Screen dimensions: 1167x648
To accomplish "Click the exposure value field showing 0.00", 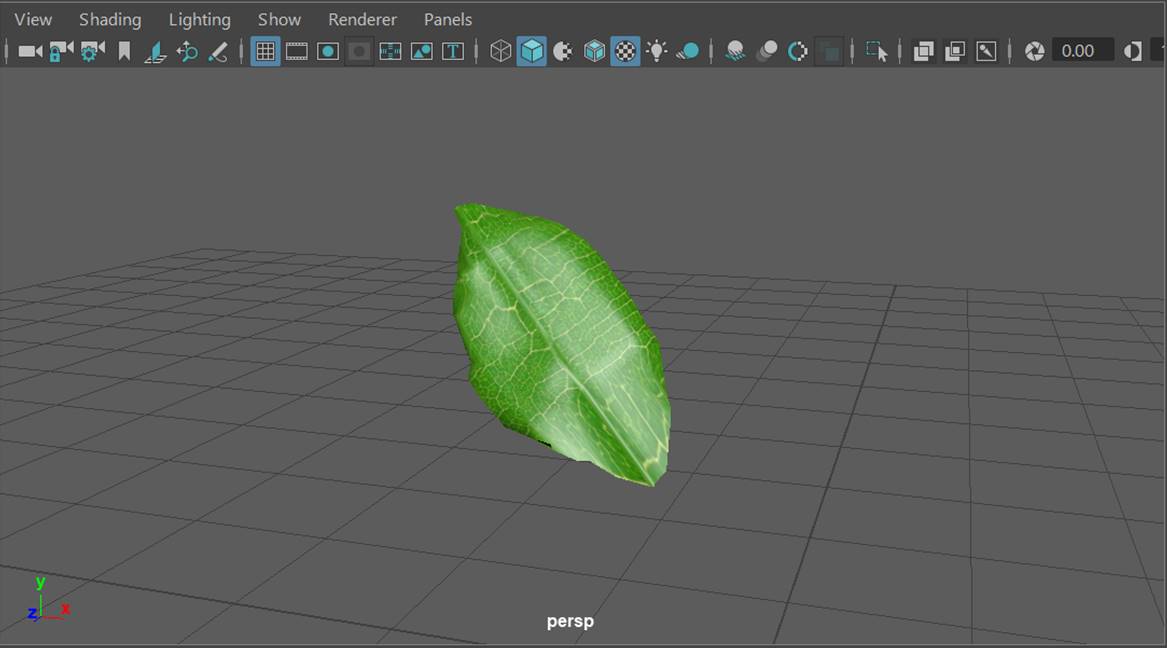I will click(1083, 51).
